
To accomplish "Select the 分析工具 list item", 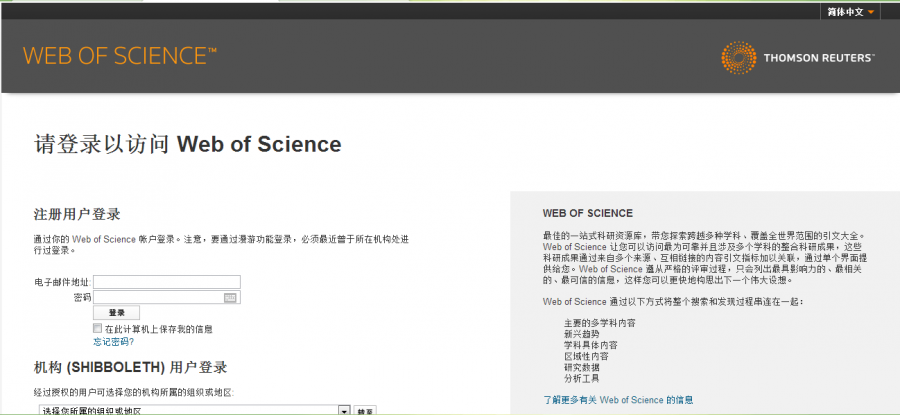I will click(582, 379).
